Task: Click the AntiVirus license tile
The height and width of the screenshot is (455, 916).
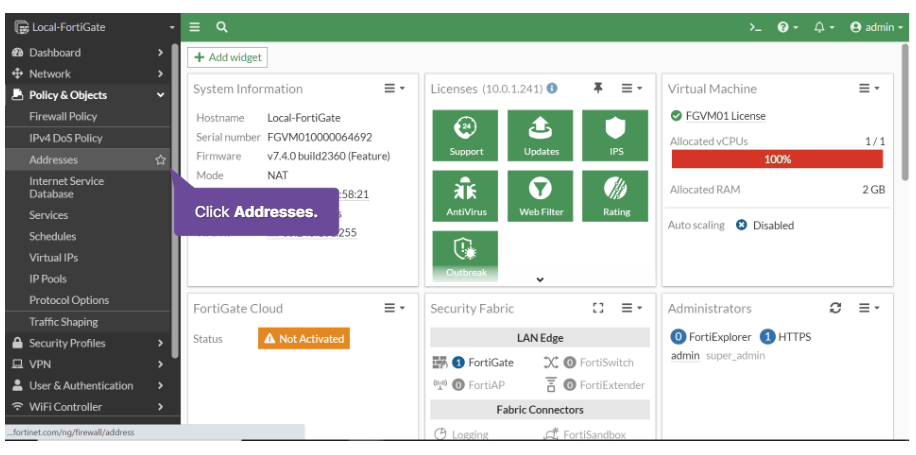Action: point(466,196)
